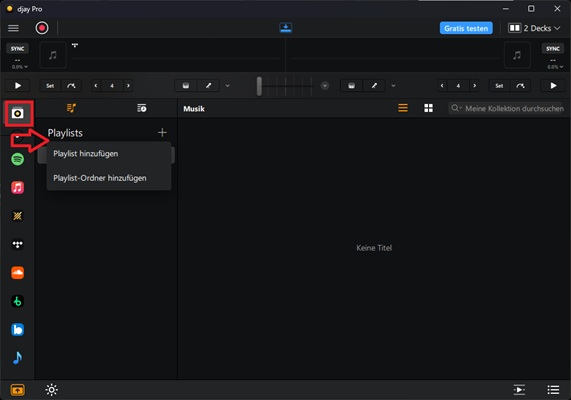
Task: Select the TIDAL source
Action: (x=17, y=244)
